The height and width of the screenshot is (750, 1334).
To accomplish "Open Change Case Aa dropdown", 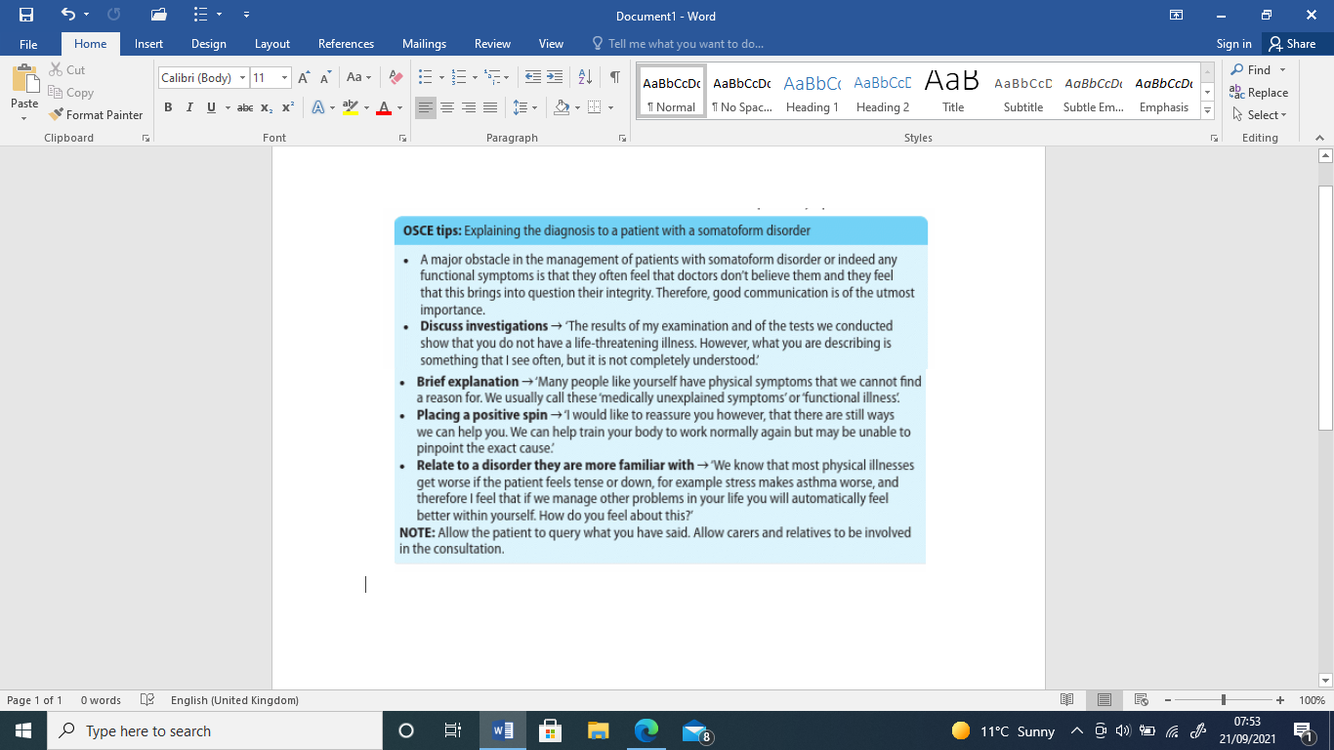I will [358, 78].
